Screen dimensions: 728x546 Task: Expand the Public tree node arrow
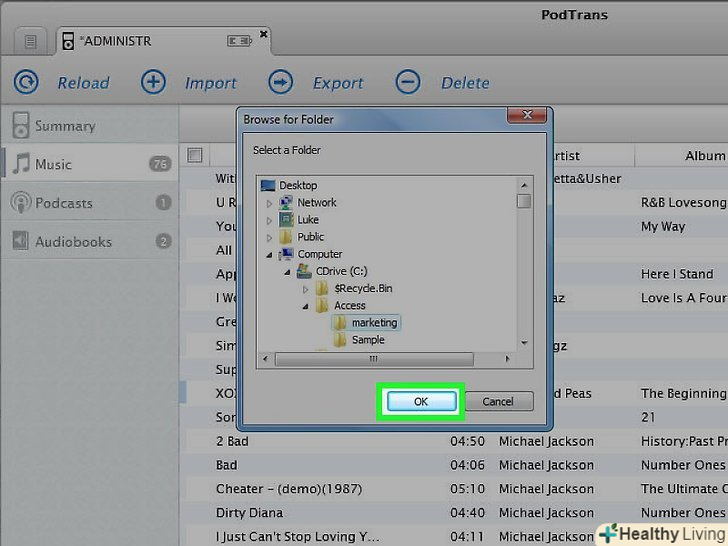(x=269, y=237)
